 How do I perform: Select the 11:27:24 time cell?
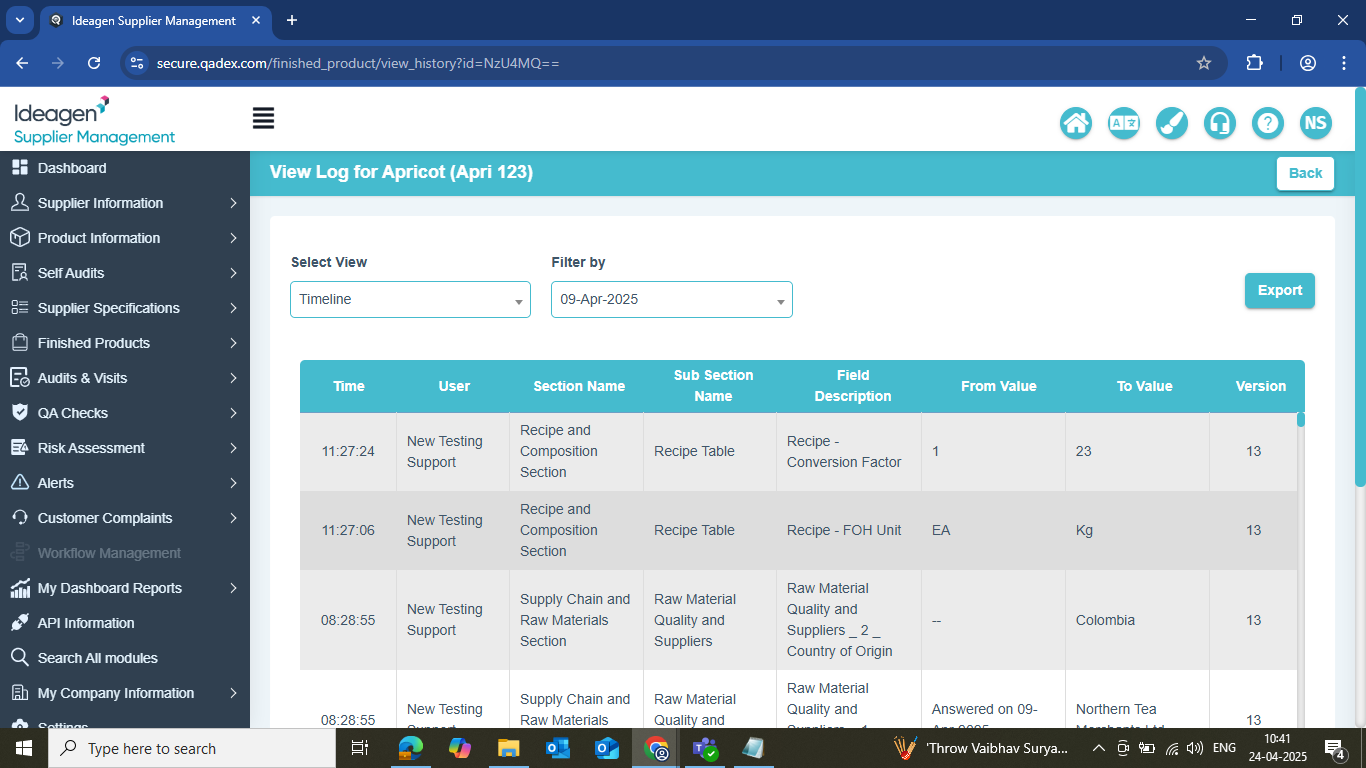tap(348, 451)
